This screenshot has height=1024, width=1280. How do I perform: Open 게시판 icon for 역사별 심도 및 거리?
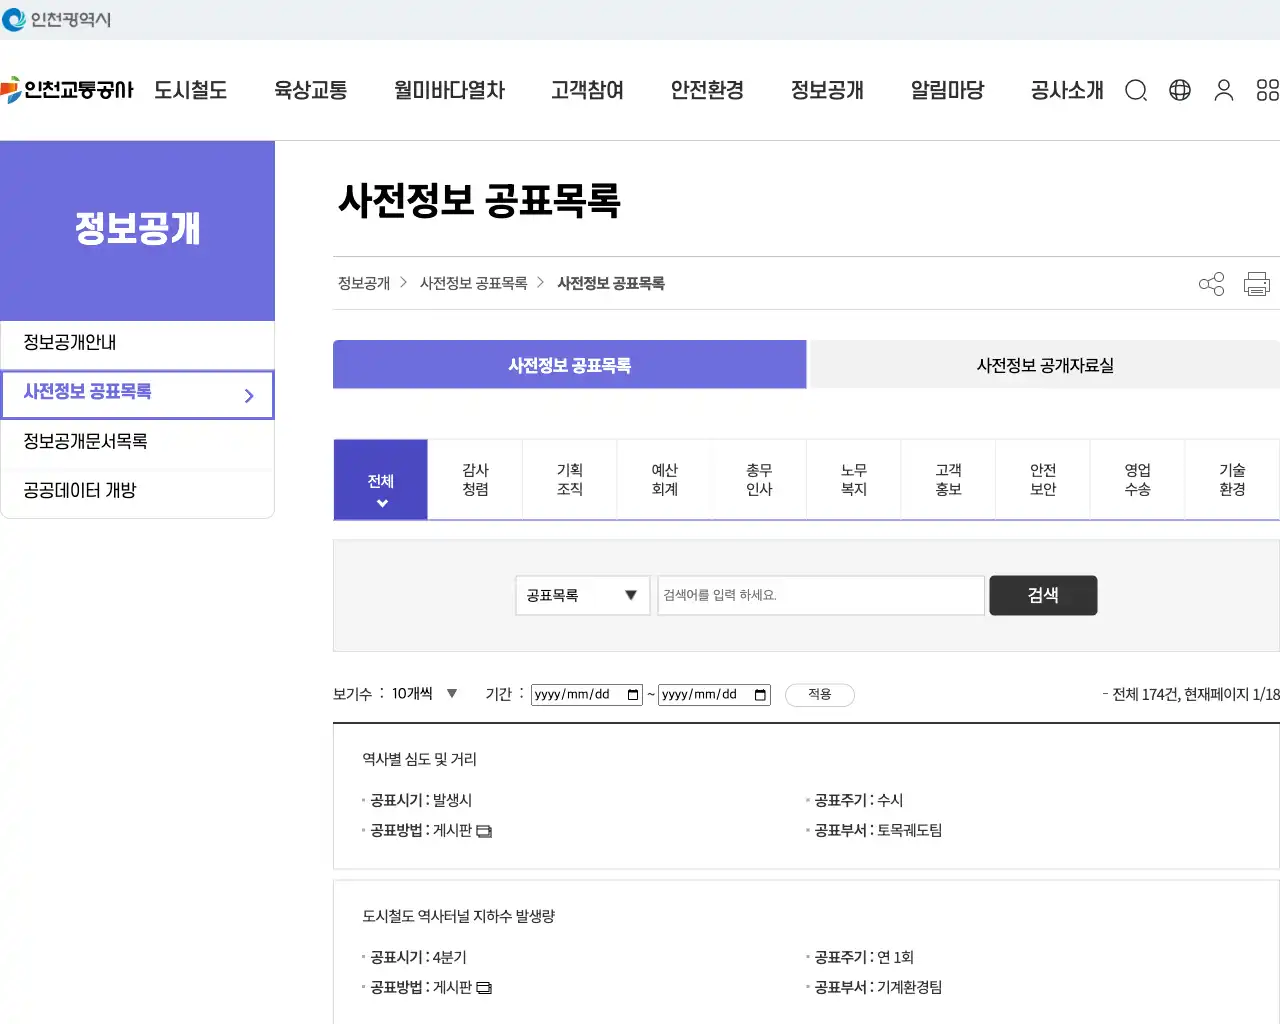pyautogui.click(x=484, y=831)
